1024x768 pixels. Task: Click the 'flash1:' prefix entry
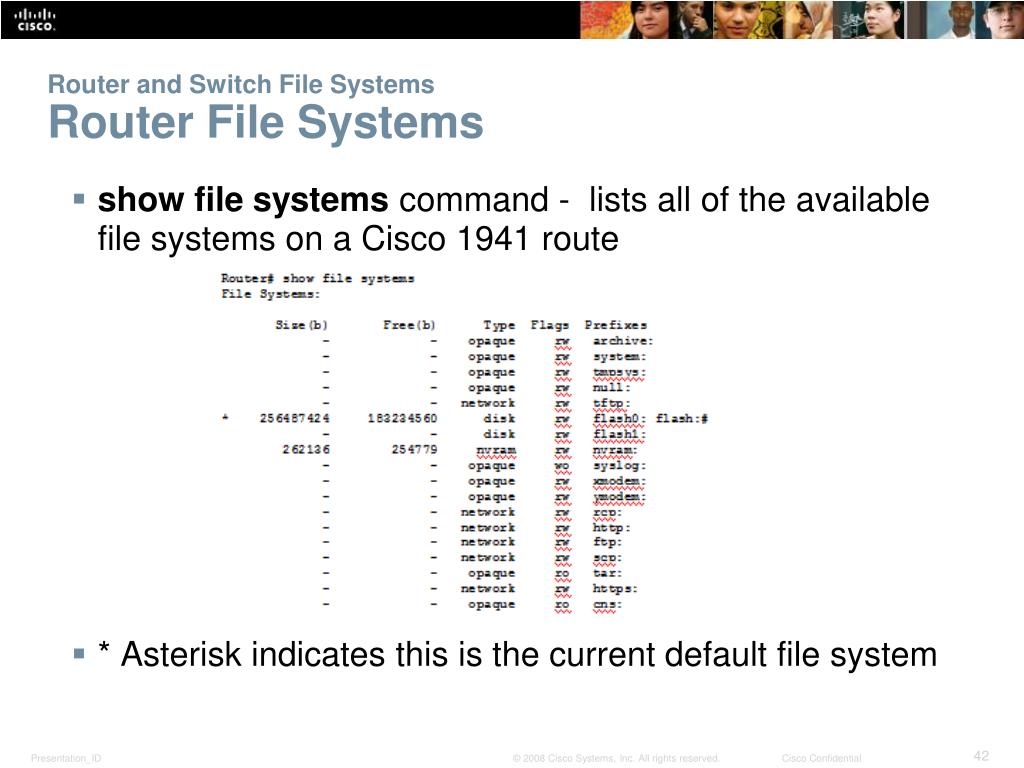point(619,434)
